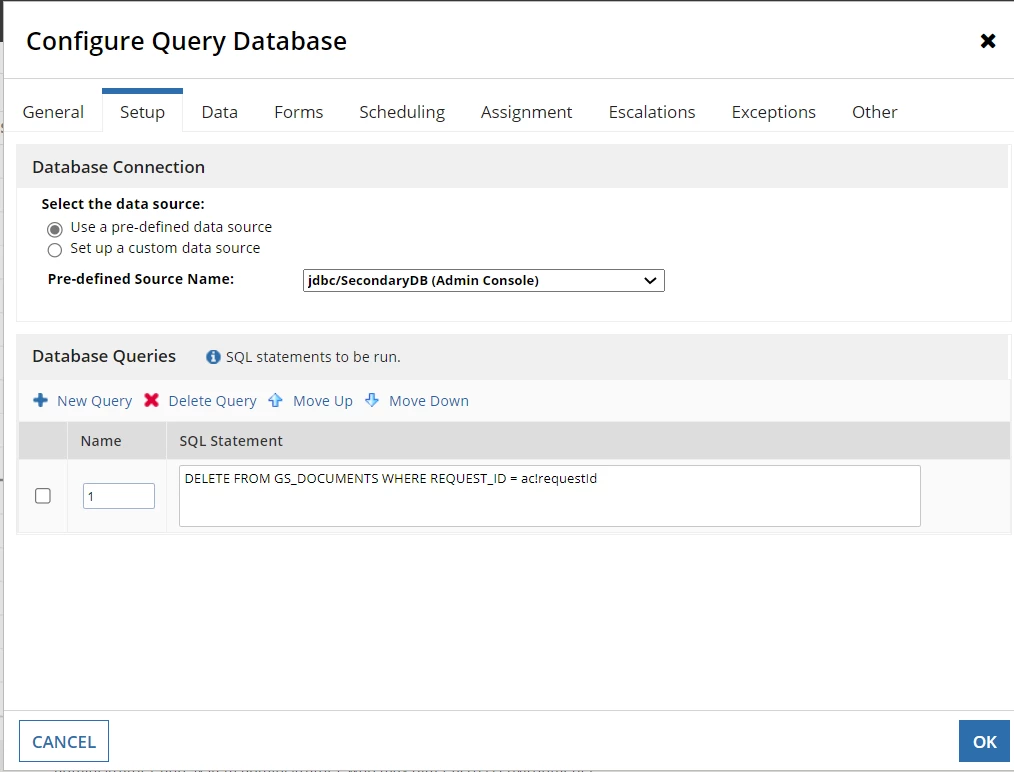Open the Pre-defined Source Name dropdown
The image size is (1014, 772).
tap(483, 281)
